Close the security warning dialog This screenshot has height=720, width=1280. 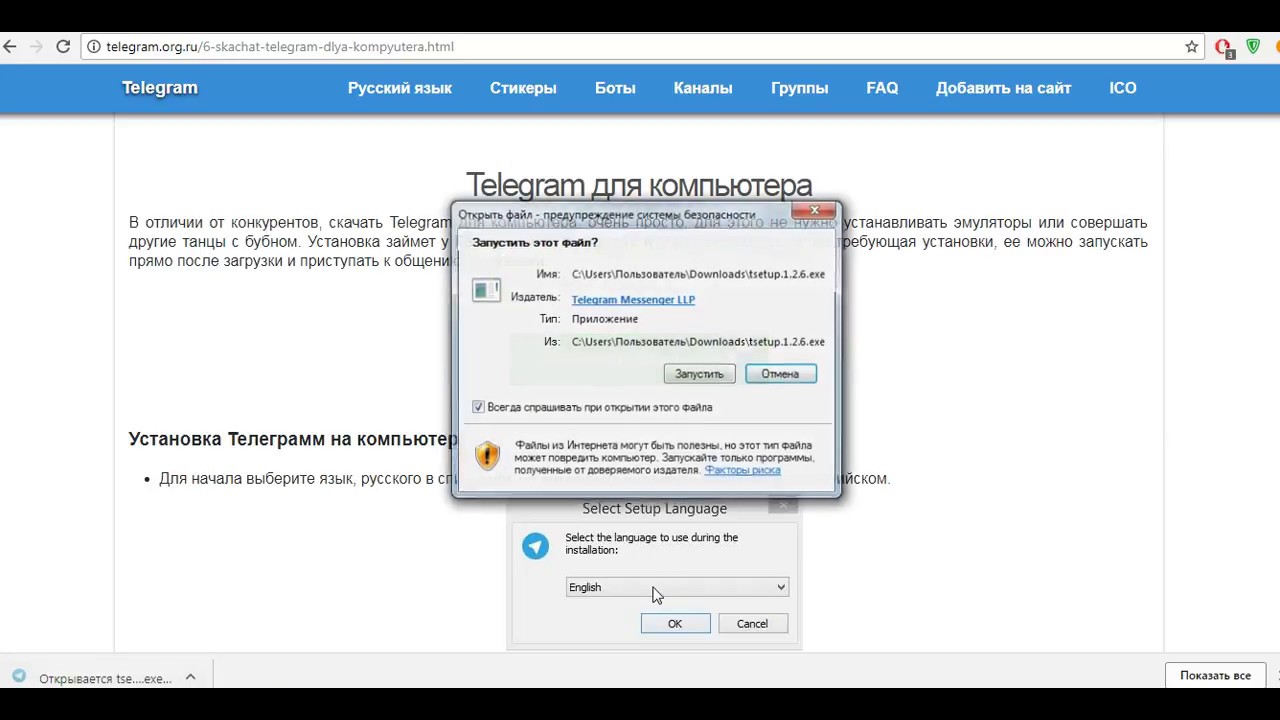[x=815, y=210]
